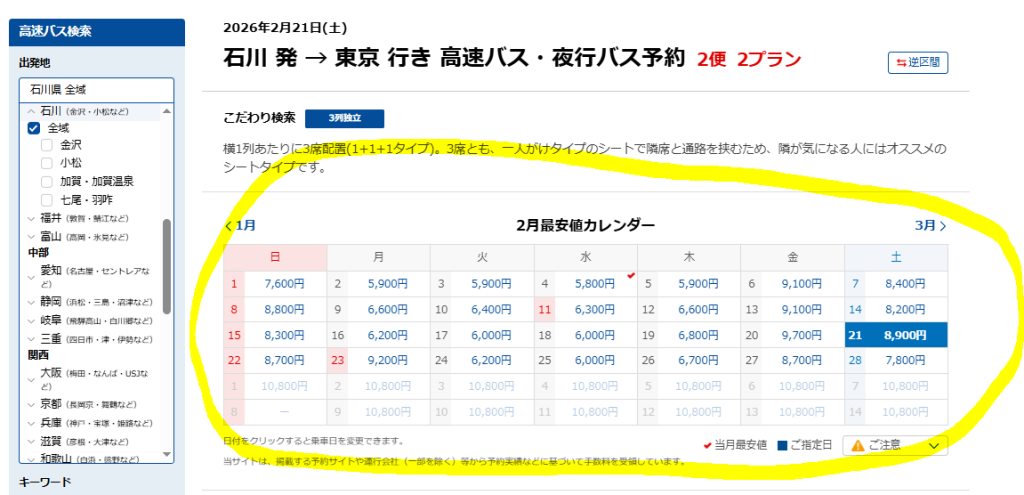Check the 金沢 departure checkbox
Screen dimensions: 1024x495
pos(47,145)
